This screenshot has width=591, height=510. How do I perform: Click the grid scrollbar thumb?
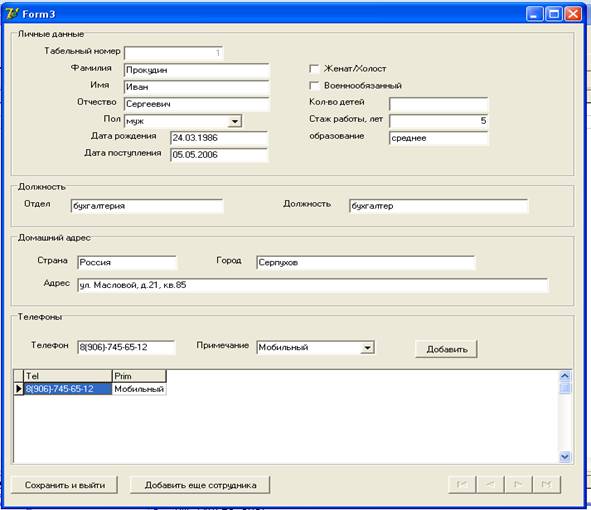[x=565, y=388]
